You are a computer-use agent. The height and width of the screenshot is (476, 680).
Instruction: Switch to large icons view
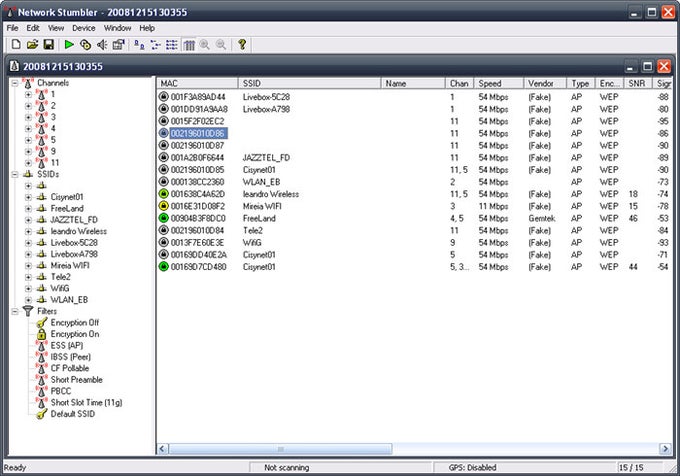point(139,44)
